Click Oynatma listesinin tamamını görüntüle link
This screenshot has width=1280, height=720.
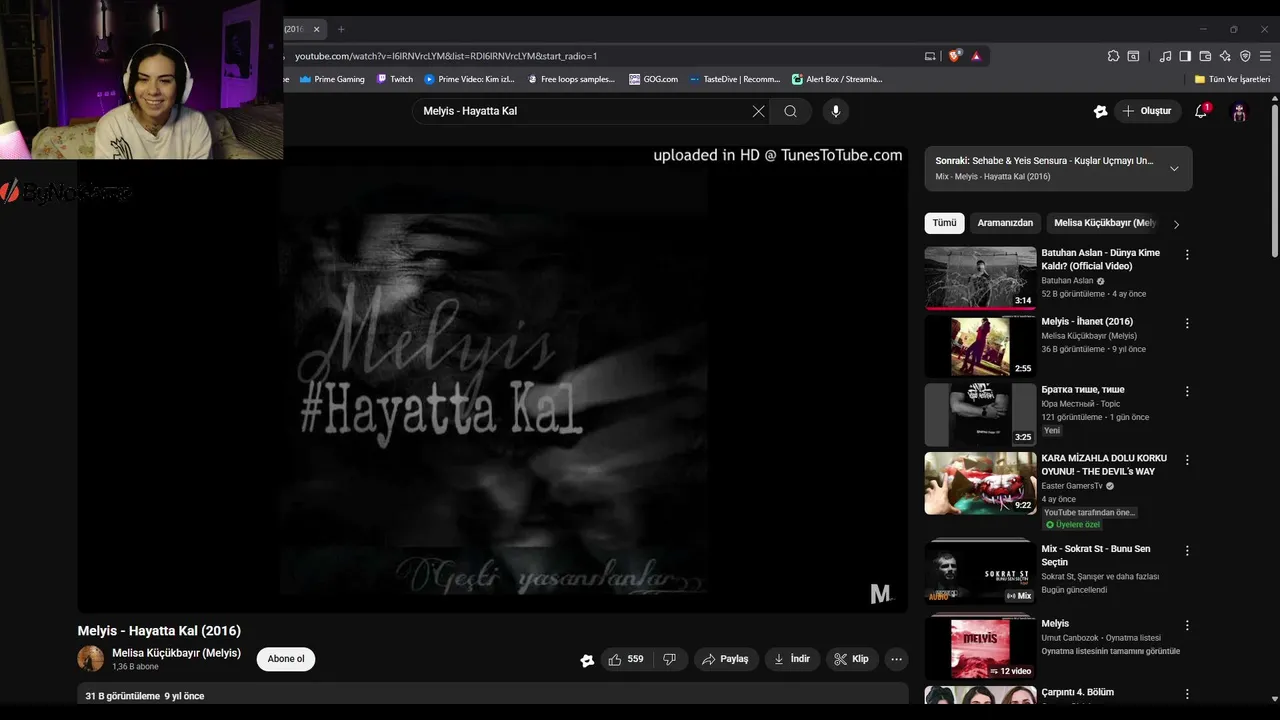[x=1110, y=651]
